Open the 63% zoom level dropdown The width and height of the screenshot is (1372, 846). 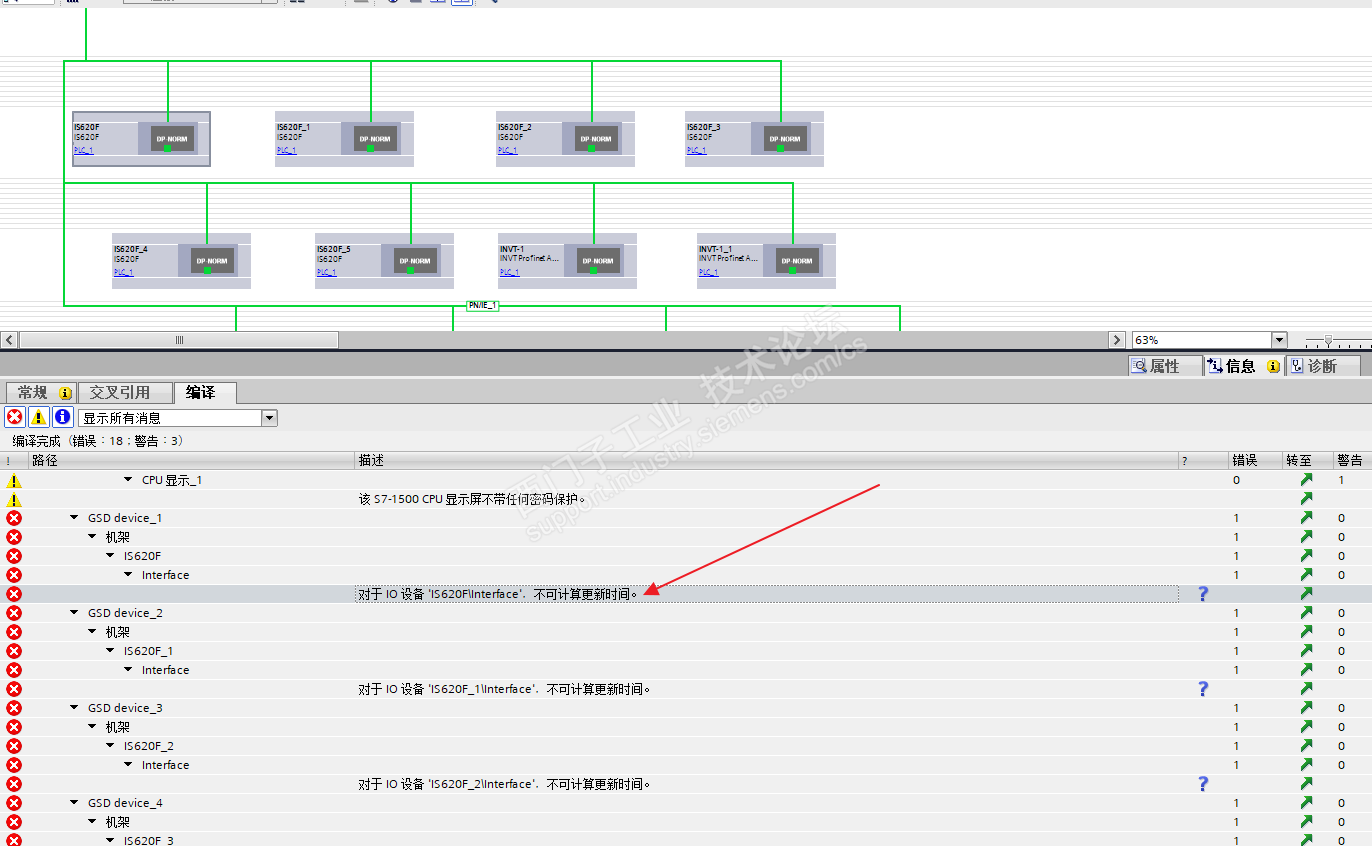click(x=1279, y=340)
